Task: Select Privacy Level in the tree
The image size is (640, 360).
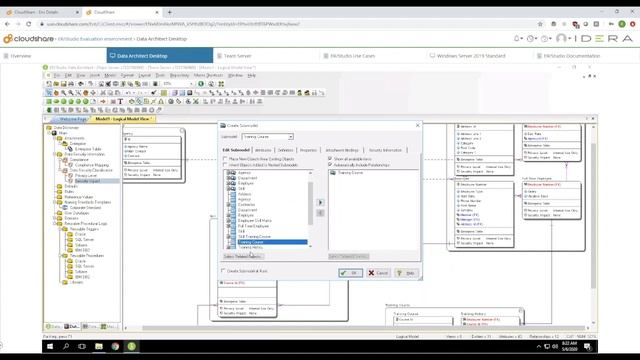Action: [x=86, y=176]
